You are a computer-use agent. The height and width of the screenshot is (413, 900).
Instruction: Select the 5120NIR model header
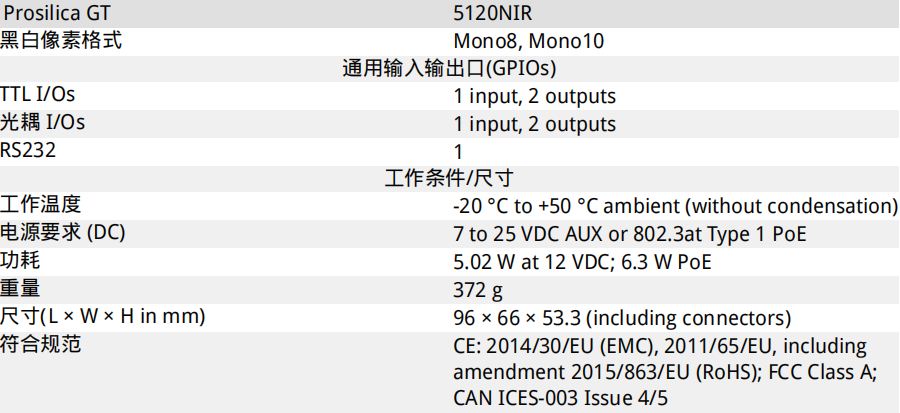point(488,13)
